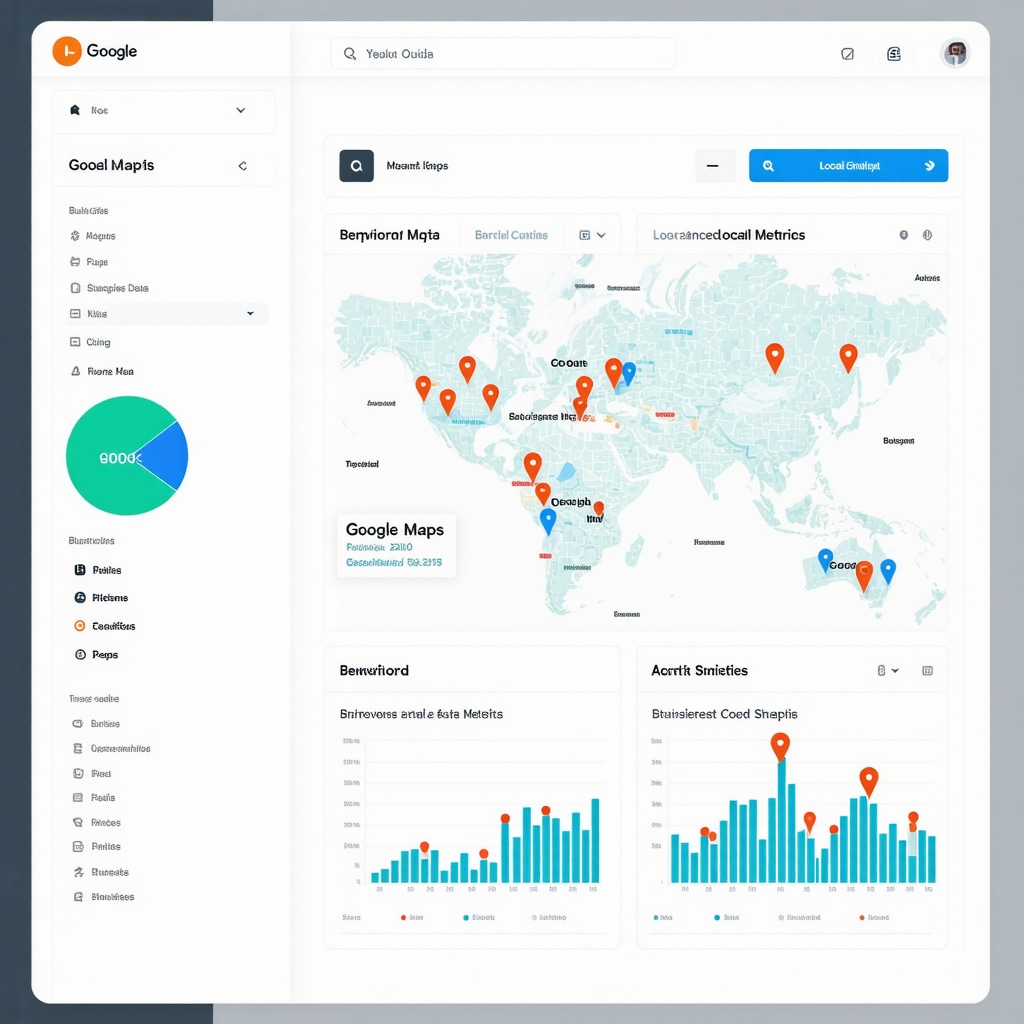Click the dark search icon button in toolbar
Screen dimensions: 1024x1024
click(x=357, y=166)
